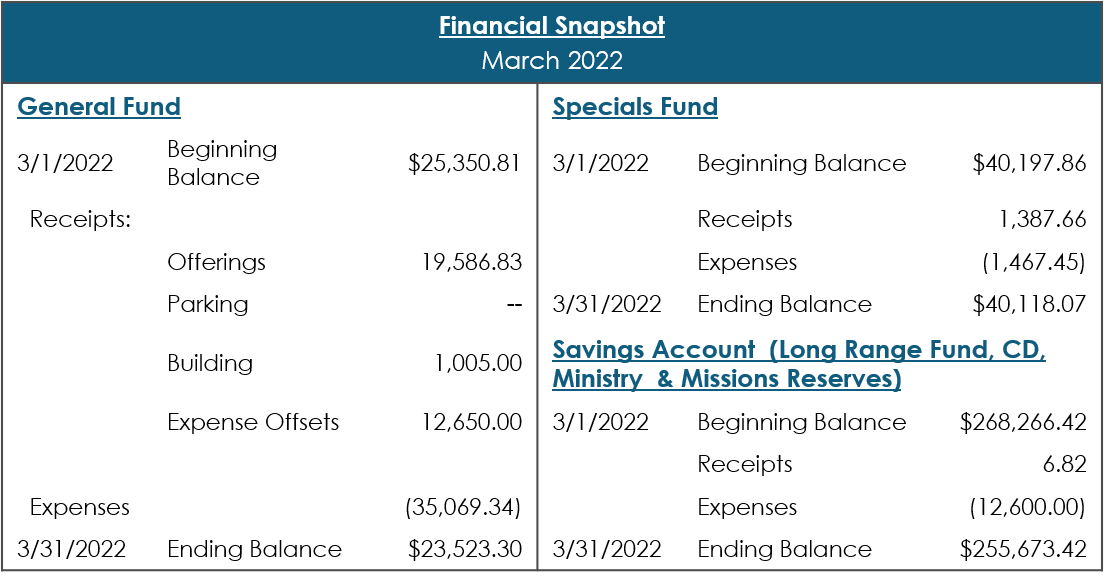This screenshot has width=1105, height=577.
Task: Select the Expense Offsets amount 12,650.00
Action: coord(472,422)
